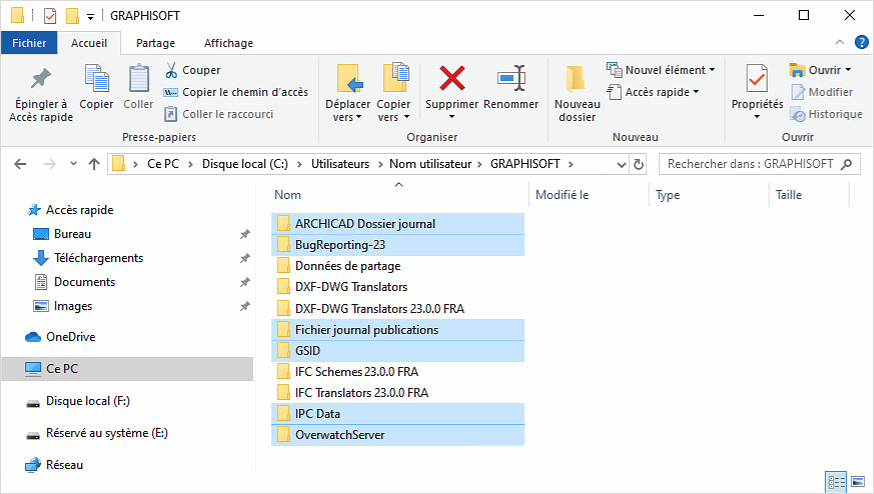
Task: Select Disque local (F:) drive
Action: click(78, 401)
